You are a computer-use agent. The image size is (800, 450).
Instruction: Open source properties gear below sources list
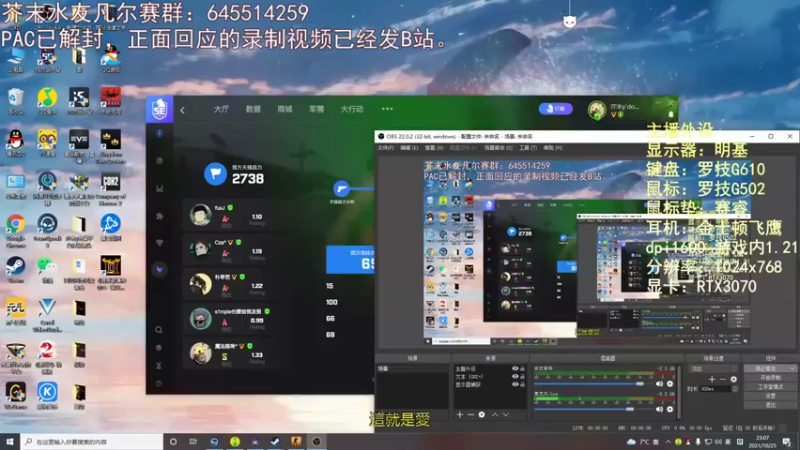click(x=482, y=415)
